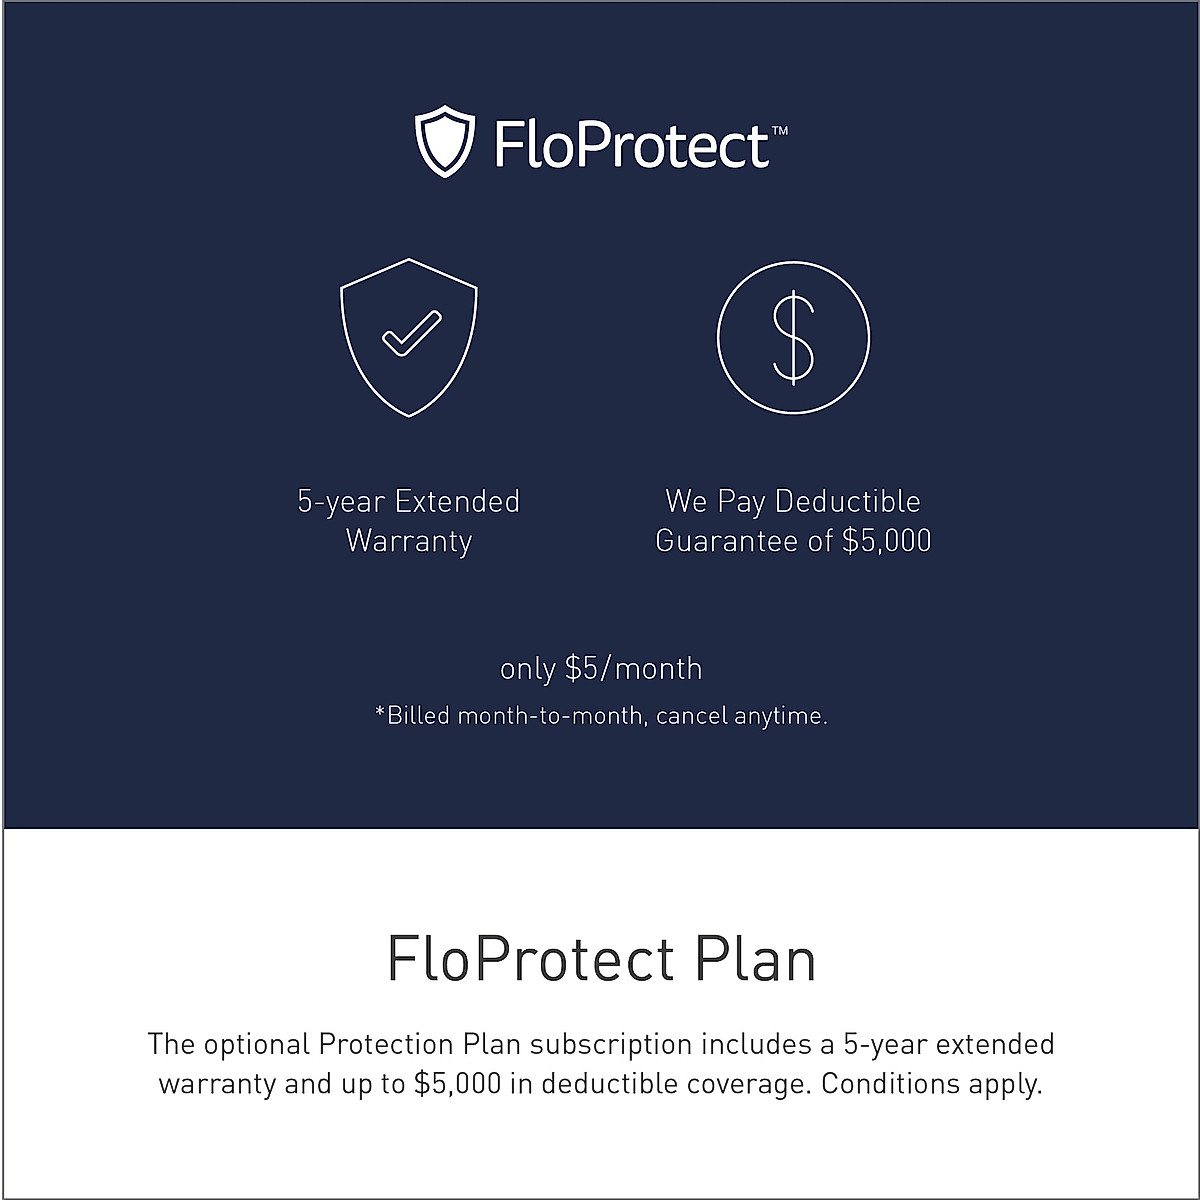Click the "*Billed month-to-month" fine print

coord(510,716)
